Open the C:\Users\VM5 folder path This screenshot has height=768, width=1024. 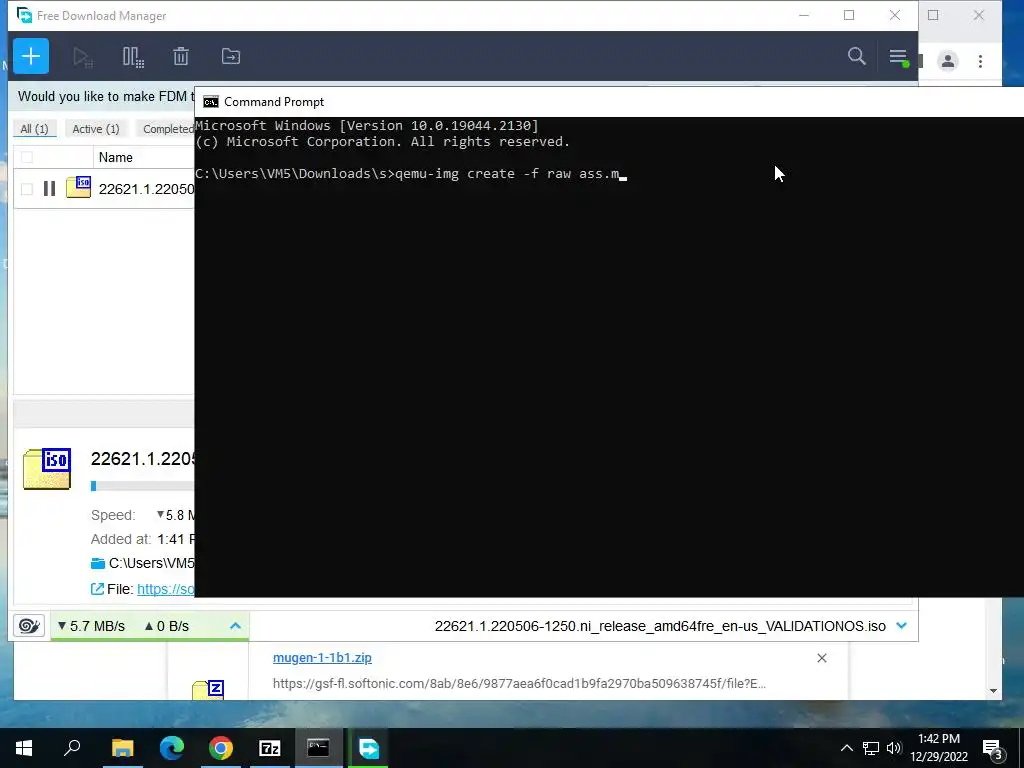coord(151,563)
